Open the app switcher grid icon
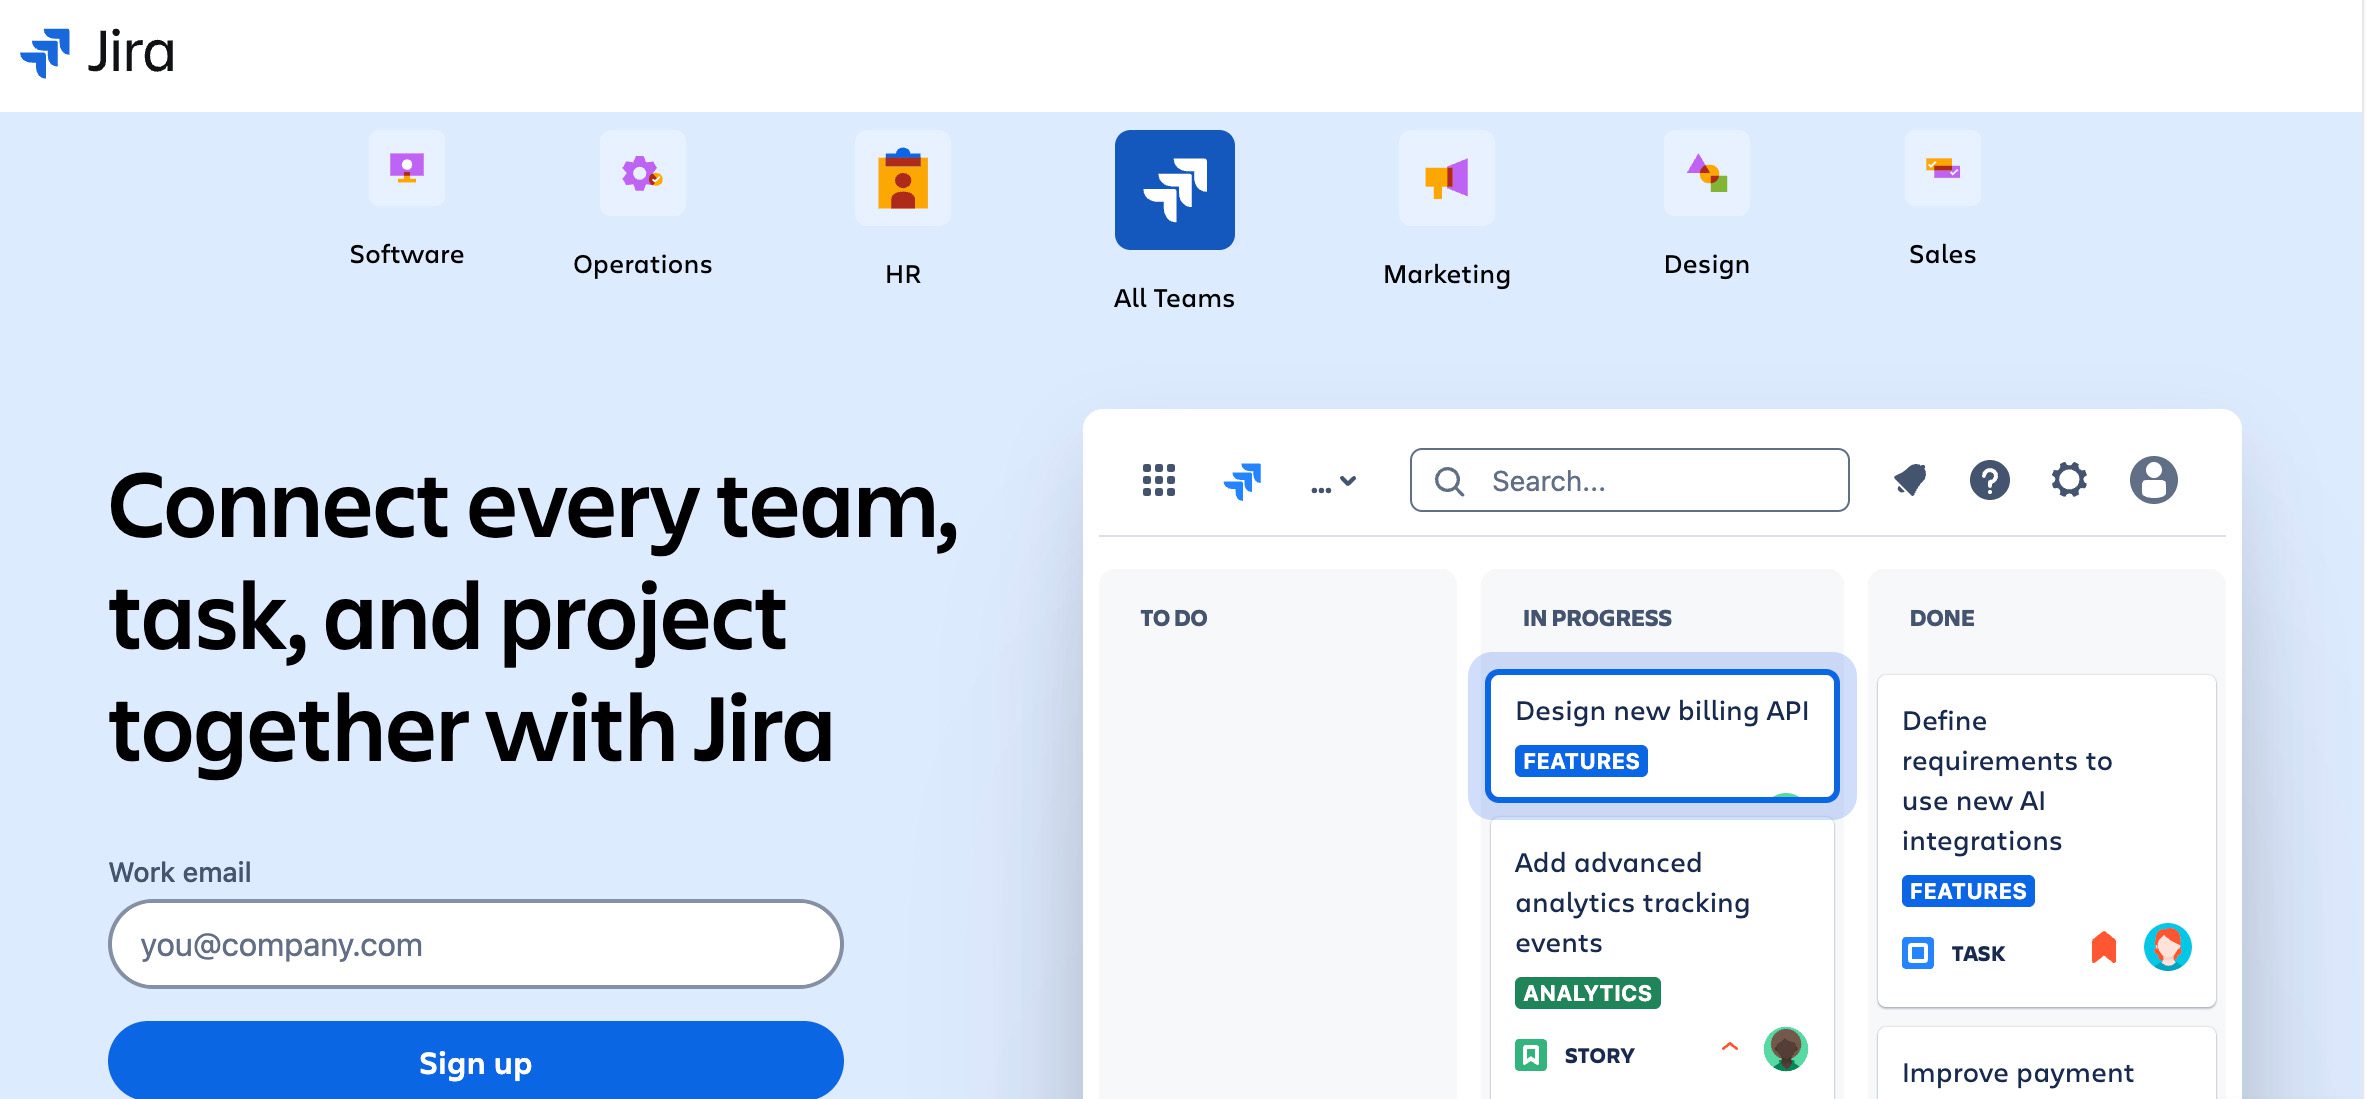This screenshot has height=1099, width=2366. 1159,480
